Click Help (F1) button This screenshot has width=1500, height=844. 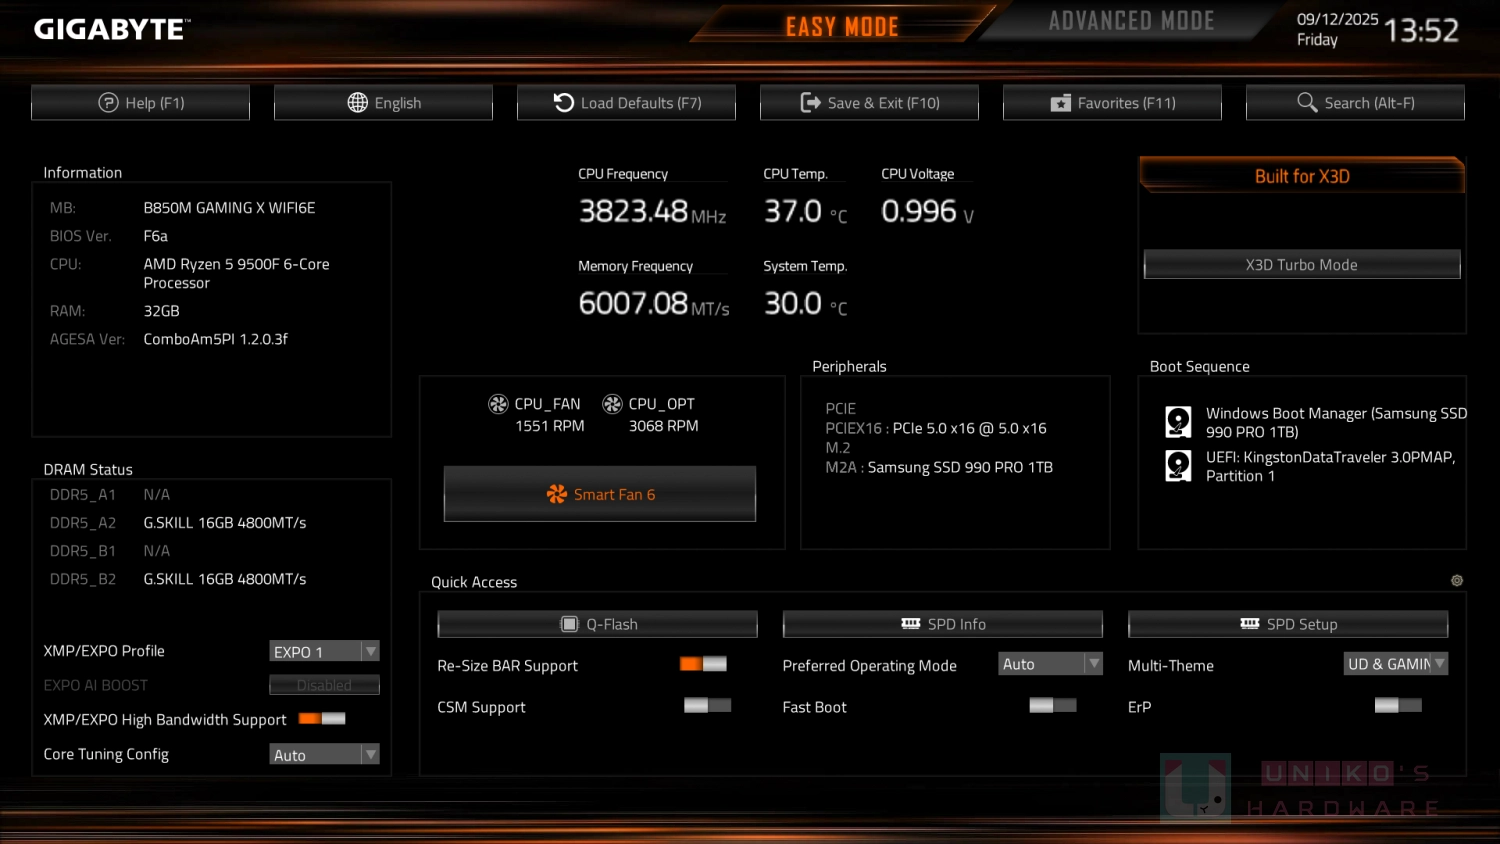click(x=140, y=103)
